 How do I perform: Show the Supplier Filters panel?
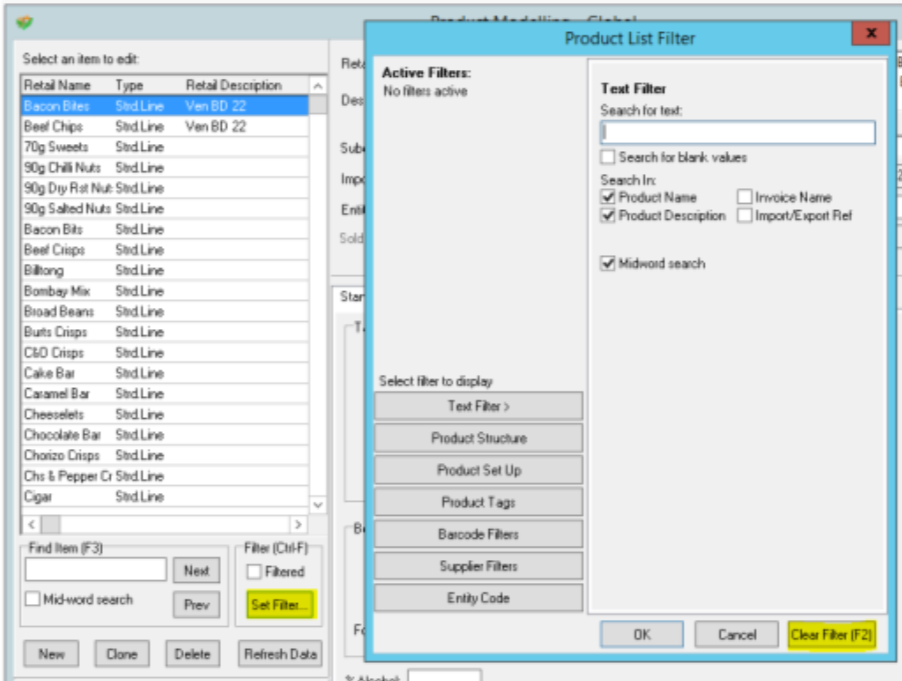click(x=478, y=566)
